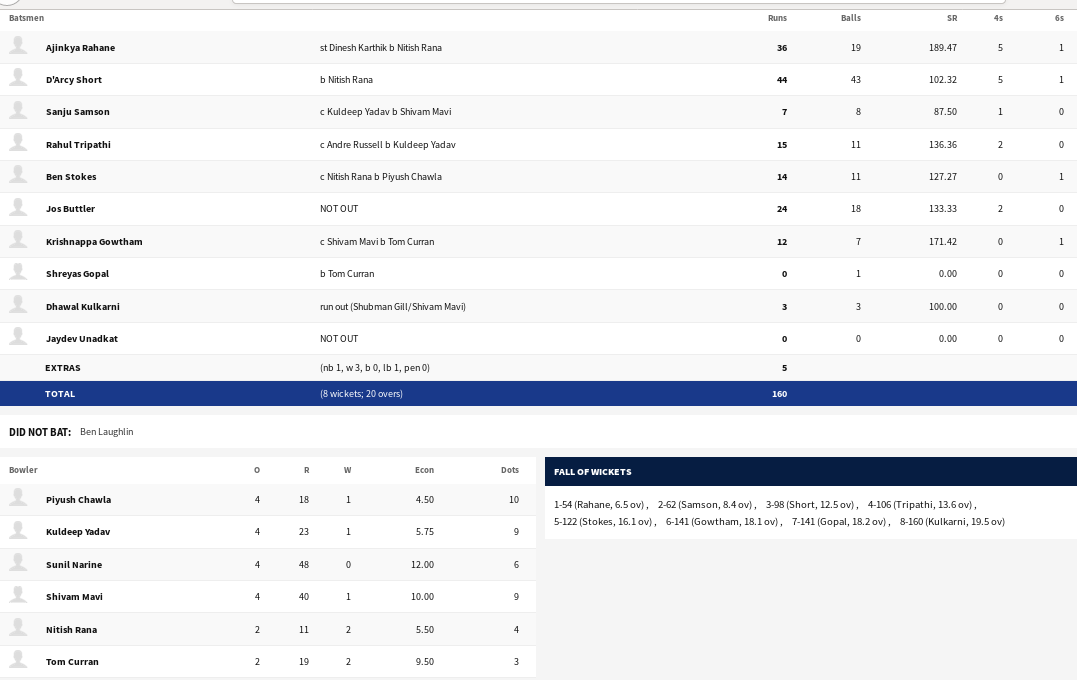1077x680 pixels.
Task: Click Piyush Chawla's dots value 10
Action: tap(514, 500)
